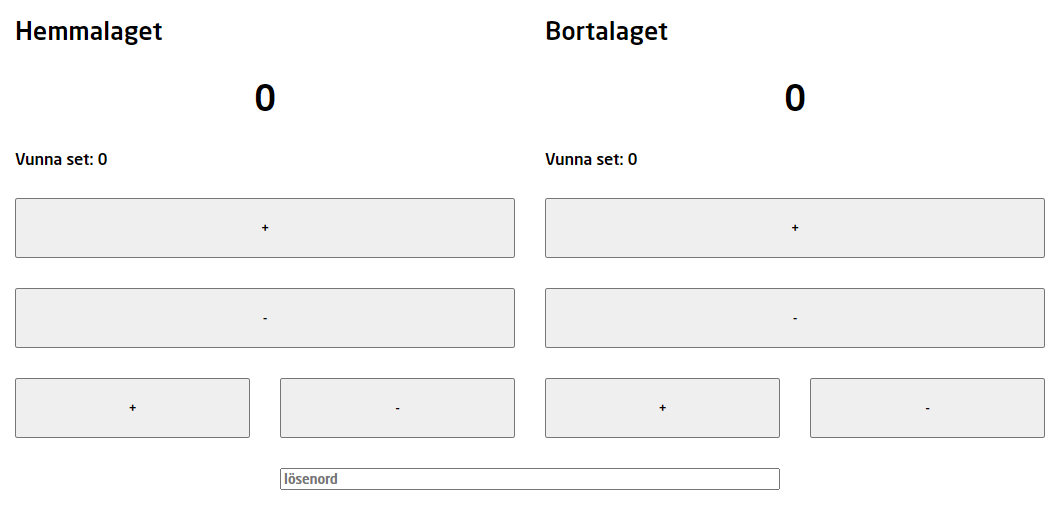Subtract a point using Bortalaget's large minus

point(795,318)
